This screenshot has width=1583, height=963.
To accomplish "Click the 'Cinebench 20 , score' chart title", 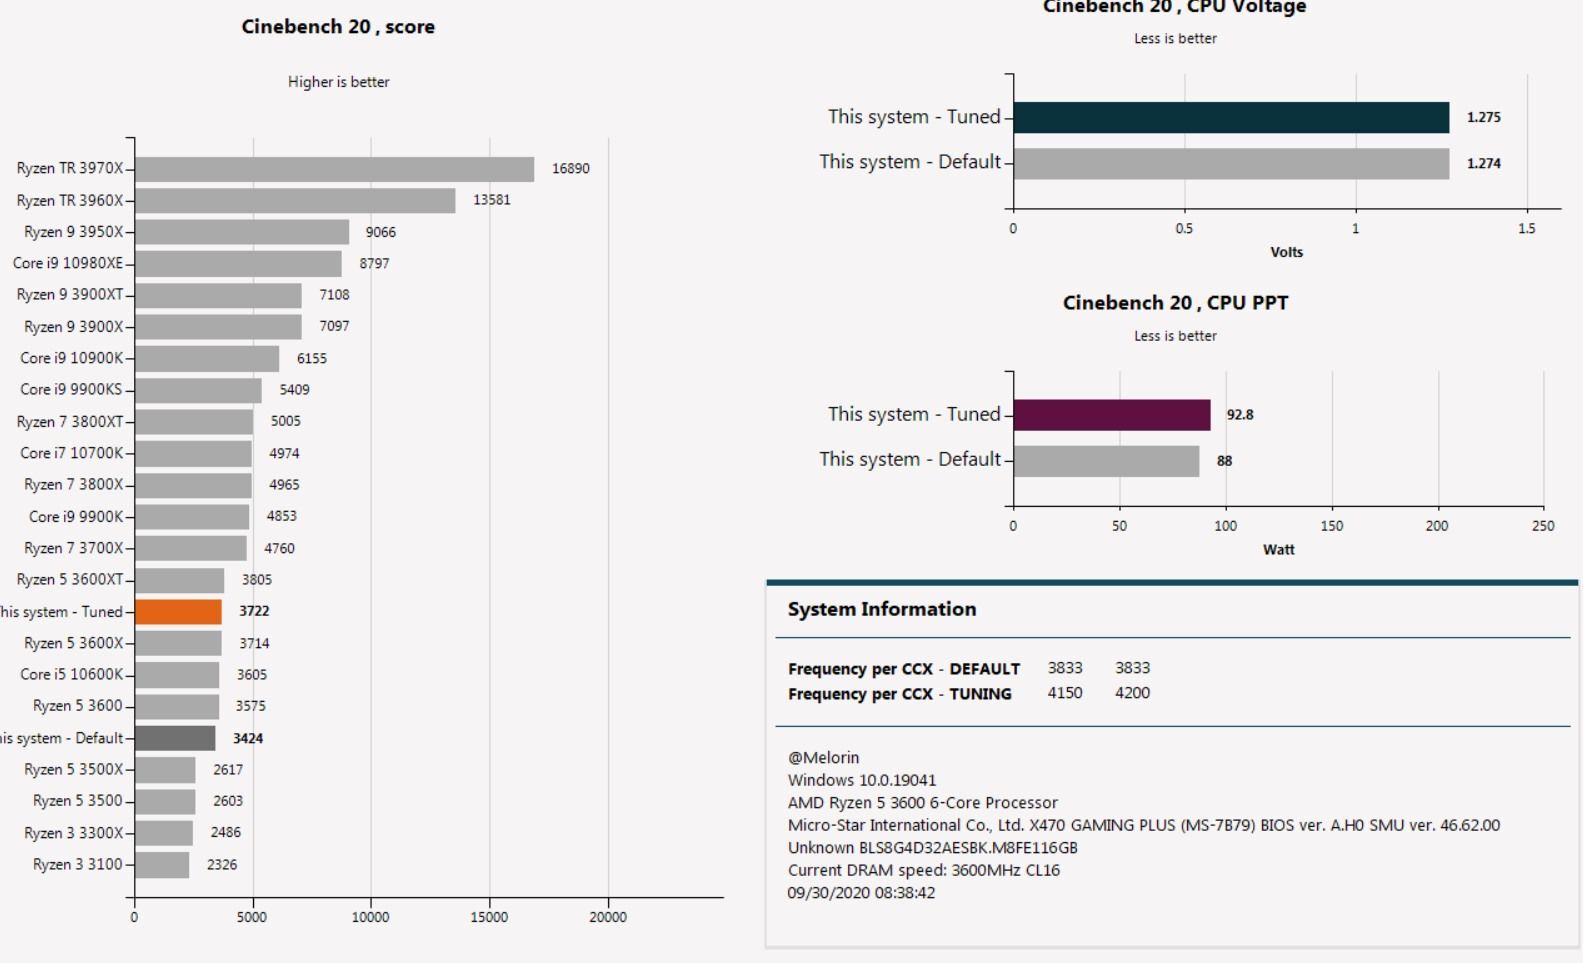I will pos(338,27).
